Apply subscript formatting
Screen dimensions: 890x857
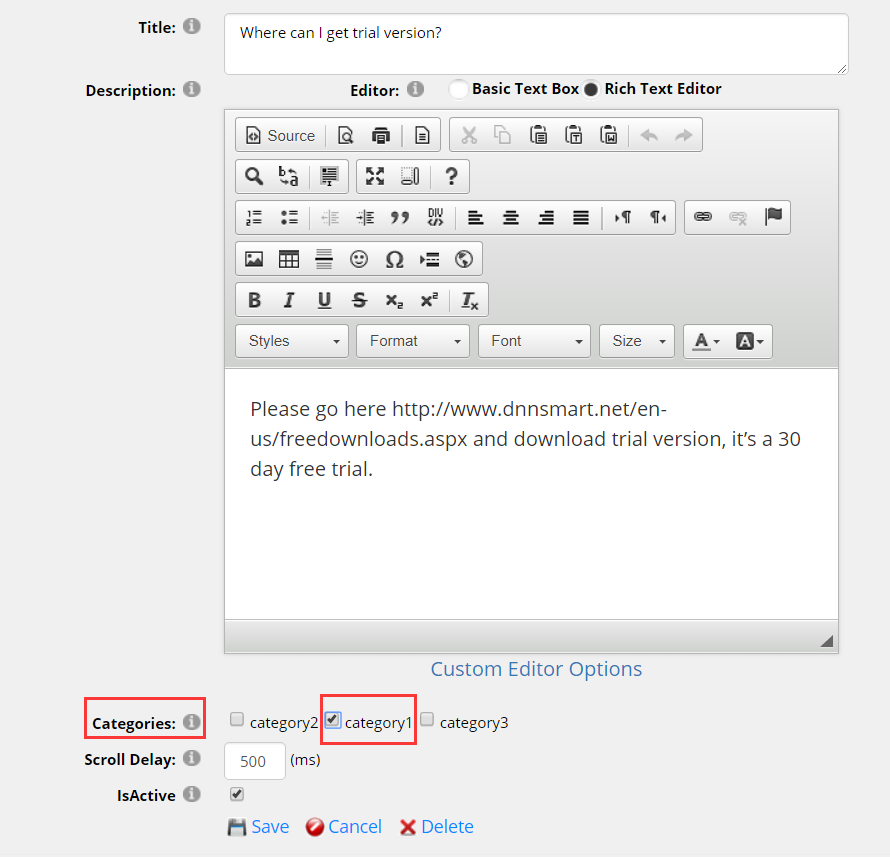point(394,300)
